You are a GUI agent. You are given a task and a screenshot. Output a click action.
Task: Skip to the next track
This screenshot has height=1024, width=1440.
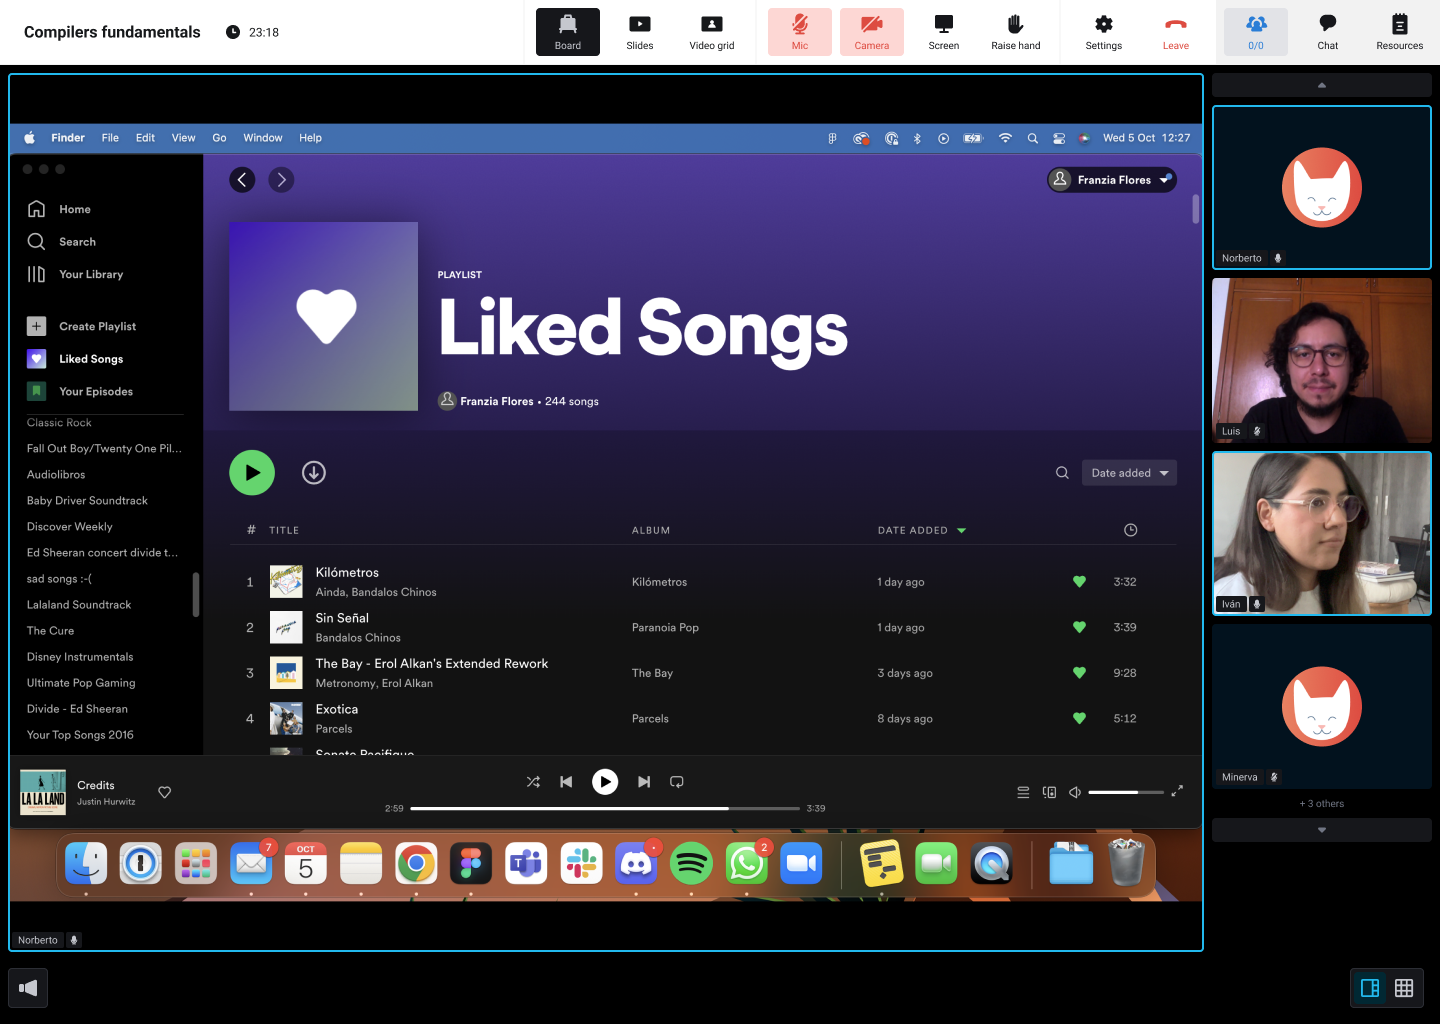[644, 782]
